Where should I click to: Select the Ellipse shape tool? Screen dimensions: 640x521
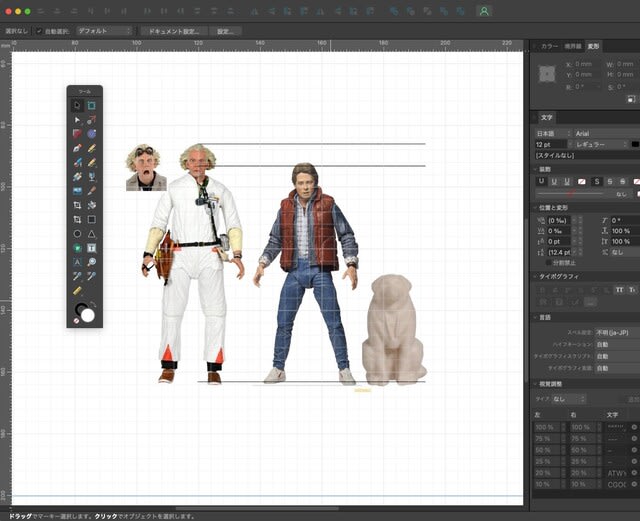77,234
